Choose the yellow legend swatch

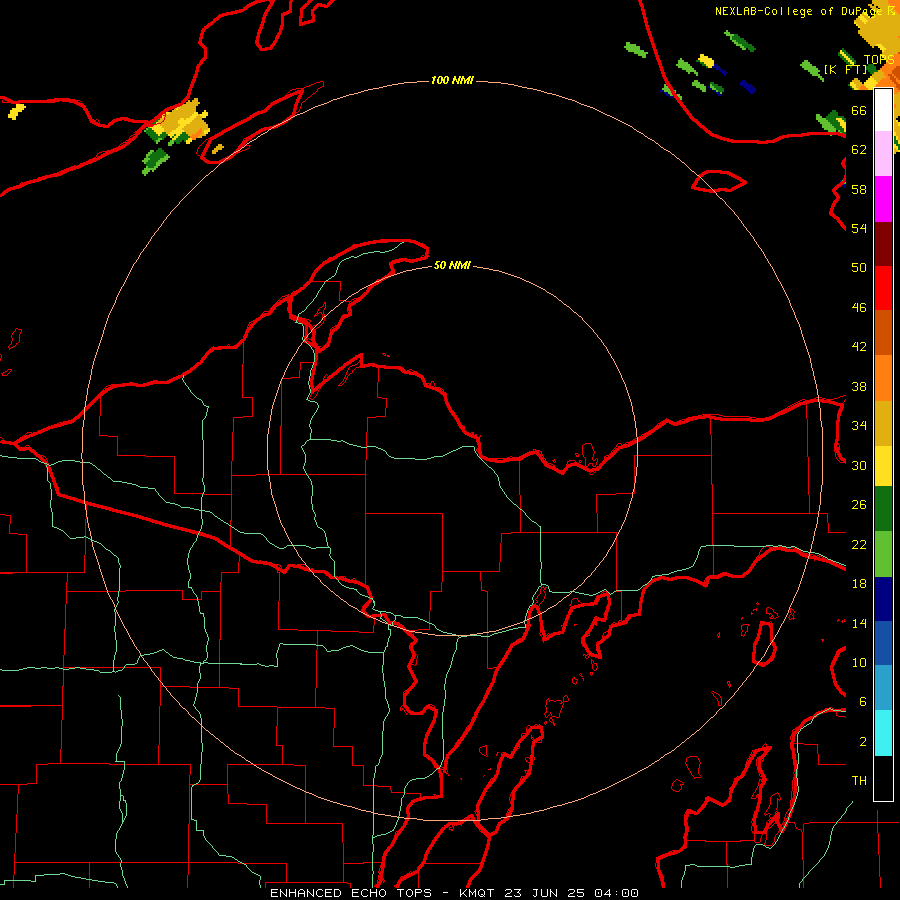(x=883, y=465)
